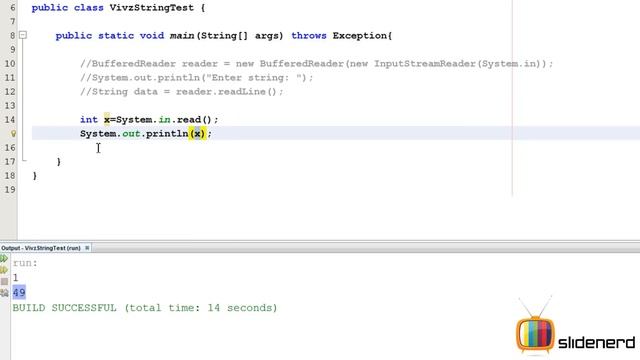Image resolution: width=640 pixels, height=360 pixels.
Task: Collapse the main method fold marker
Action: coord(23,35)
